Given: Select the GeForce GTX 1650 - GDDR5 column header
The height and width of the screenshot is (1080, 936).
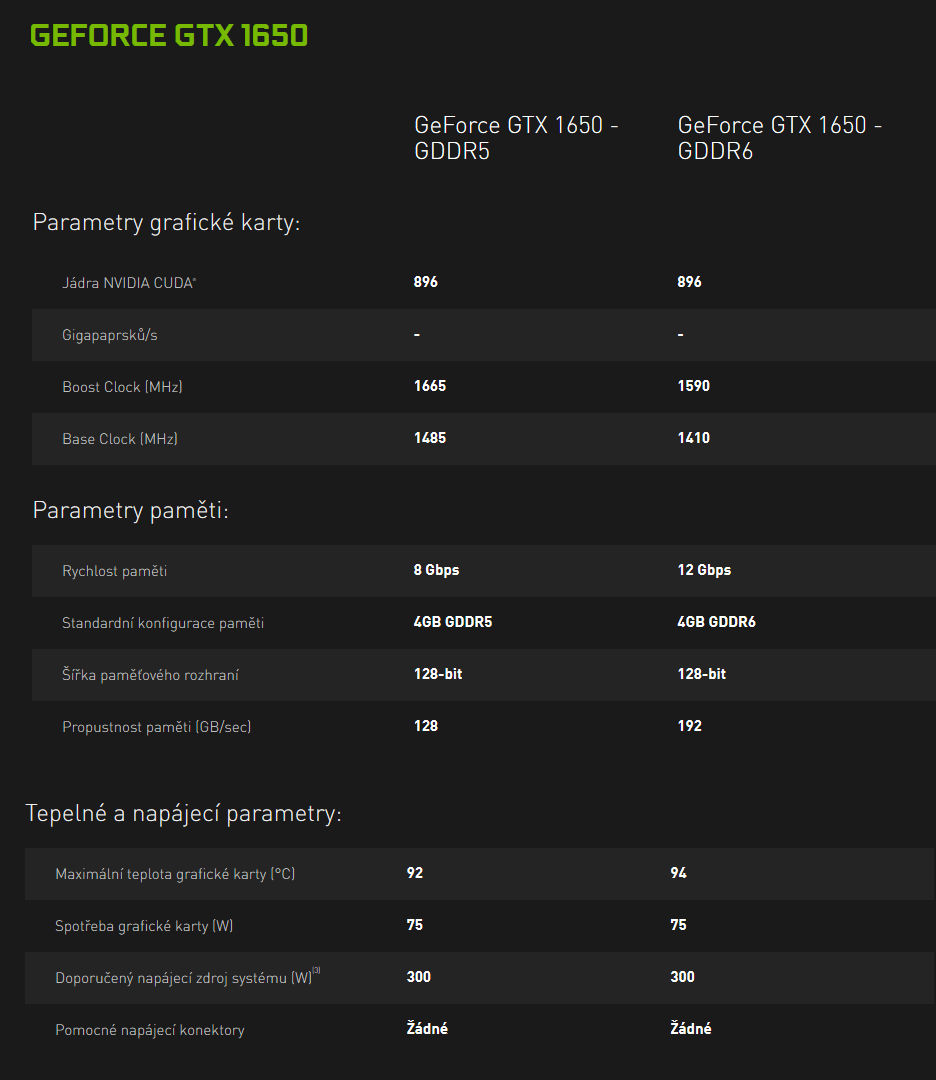Looking at the screenshot, I should tap(516, 138).
